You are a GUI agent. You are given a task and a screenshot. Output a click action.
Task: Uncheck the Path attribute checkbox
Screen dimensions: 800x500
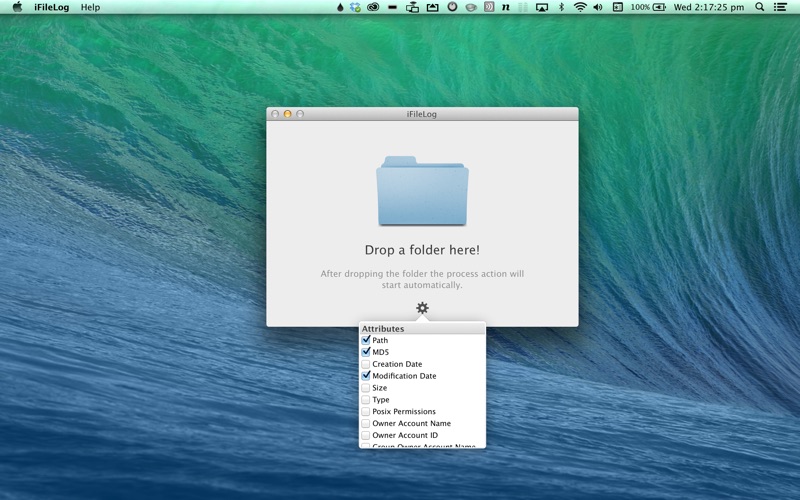(x=366, y=340)
